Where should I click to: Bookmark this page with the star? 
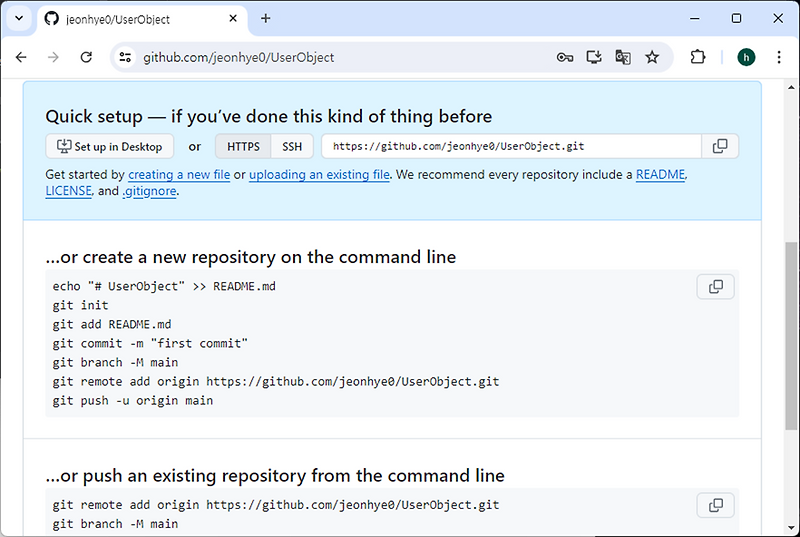(x=652, y=57)
